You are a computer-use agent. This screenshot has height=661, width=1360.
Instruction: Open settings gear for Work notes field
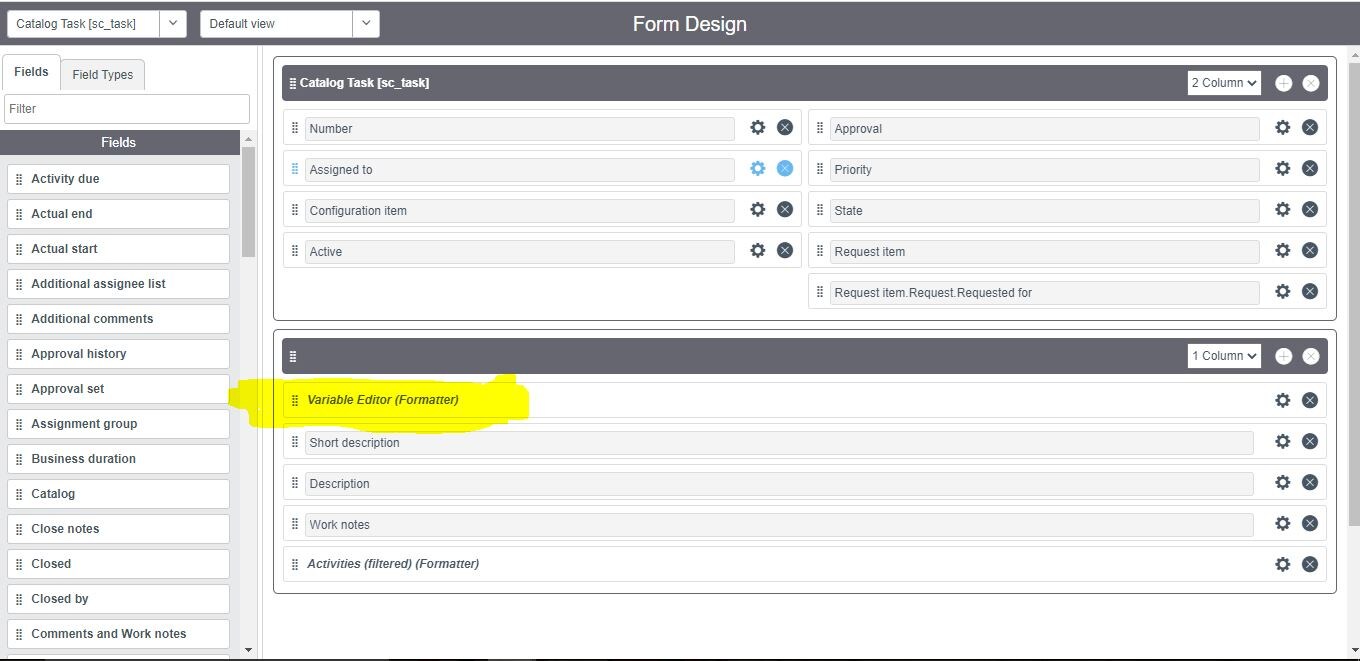[x=1283, y=523]
